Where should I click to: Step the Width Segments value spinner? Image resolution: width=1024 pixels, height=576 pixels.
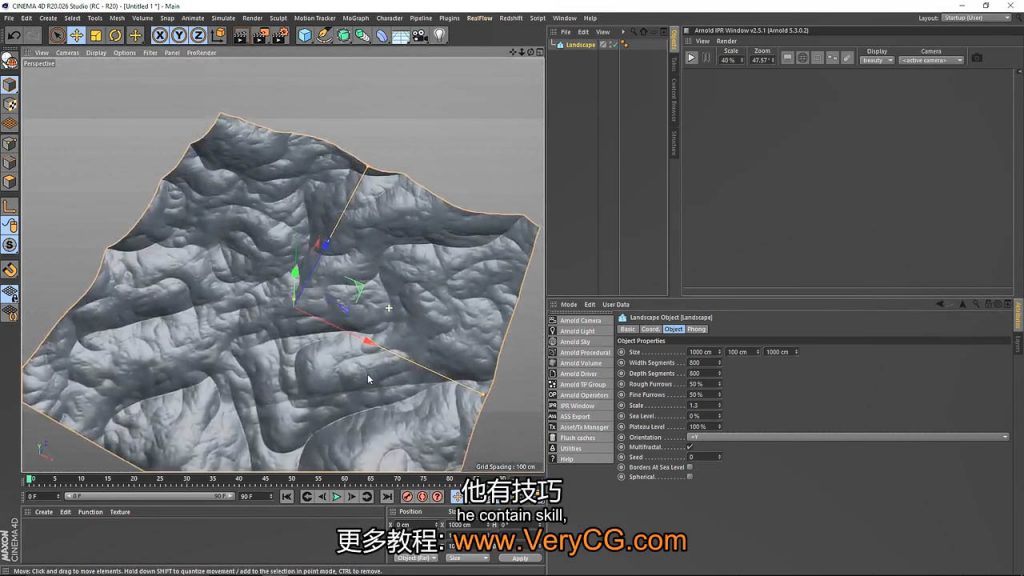(719, 363)
